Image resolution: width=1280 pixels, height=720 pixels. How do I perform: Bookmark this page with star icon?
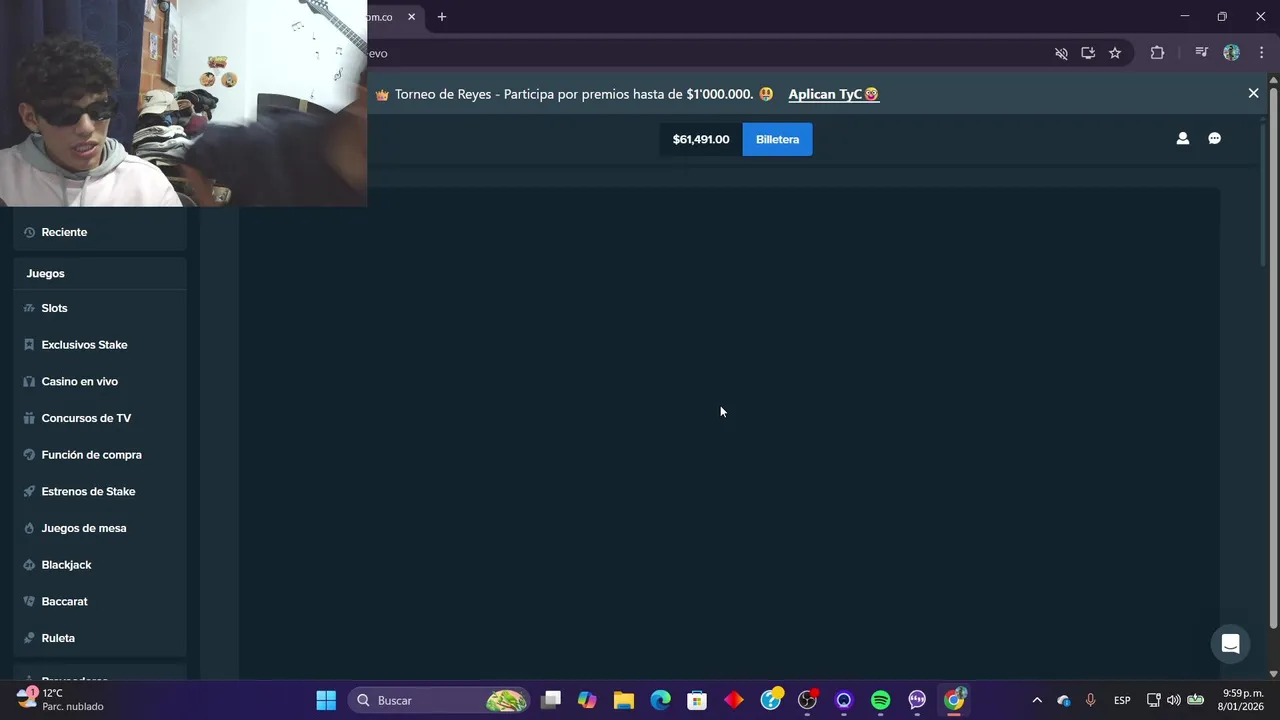(1115, 53)
